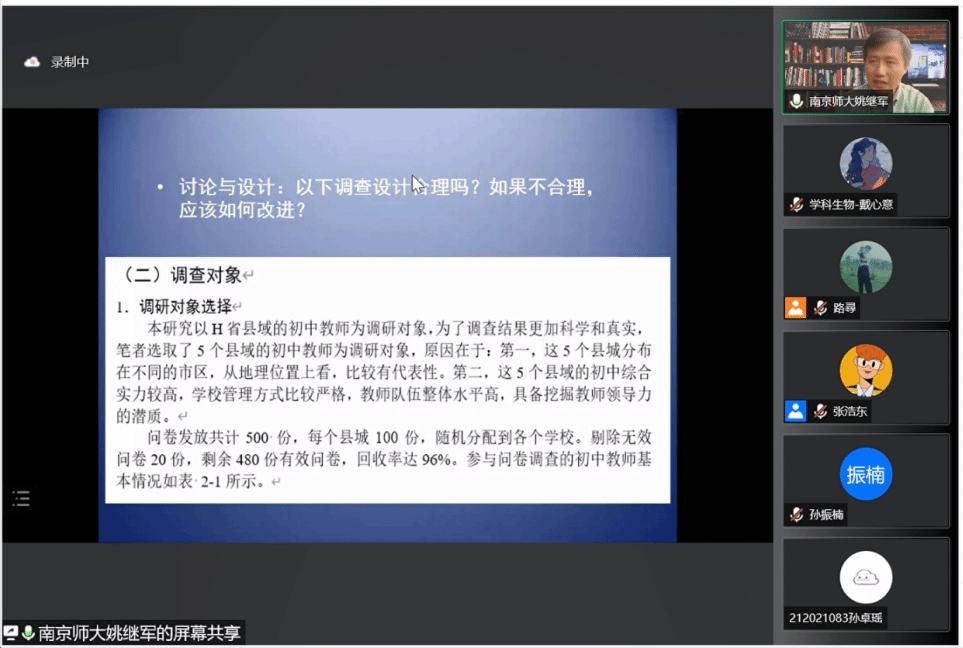Click the muted mic icon for 路尋
The height and width of the screenshot is (648, 963).
coord(820,308)
